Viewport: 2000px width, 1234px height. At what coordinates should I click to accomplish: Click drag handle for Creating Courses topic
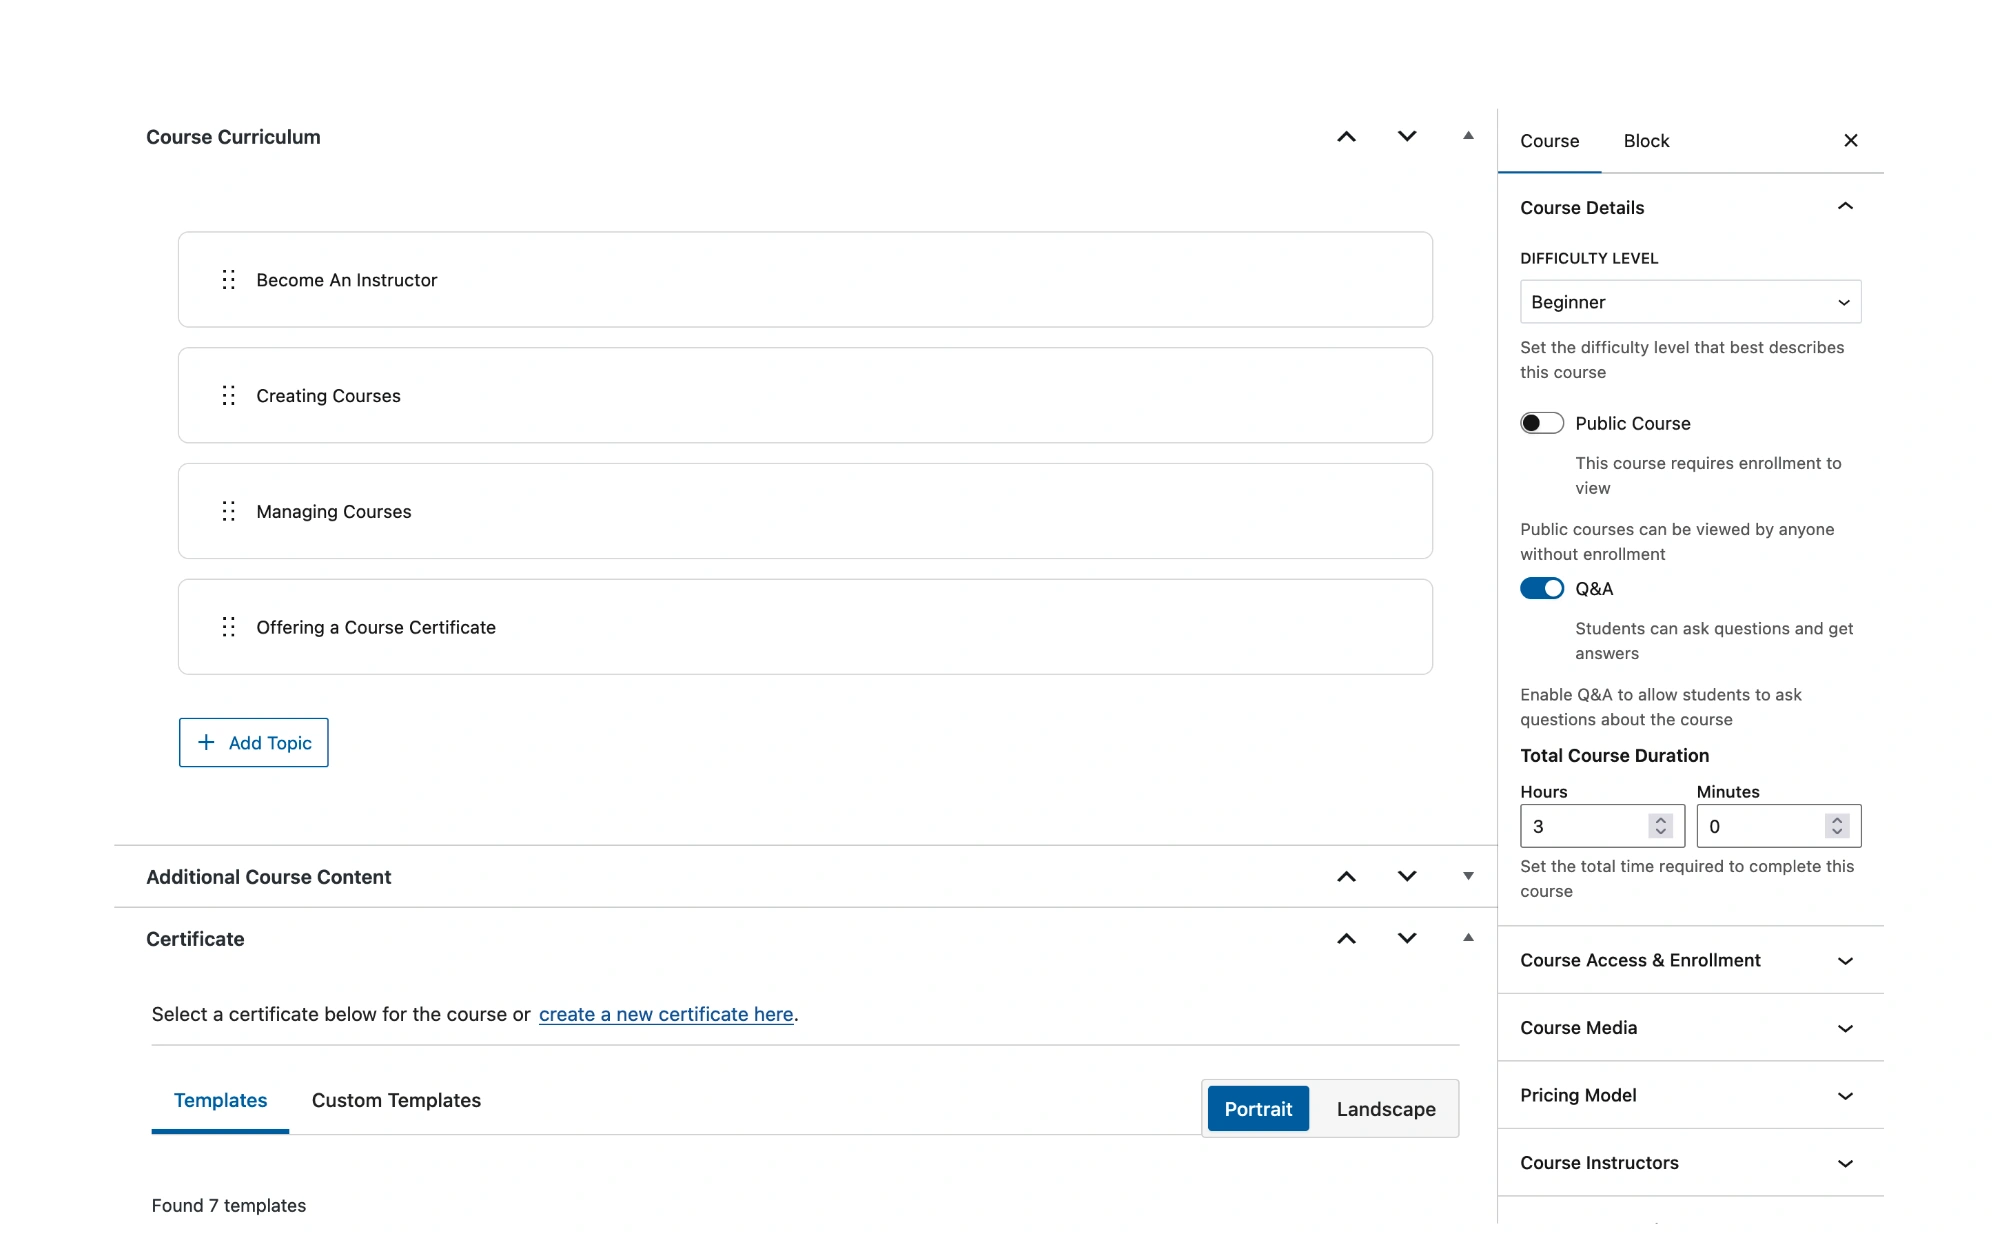click(229, 396)
